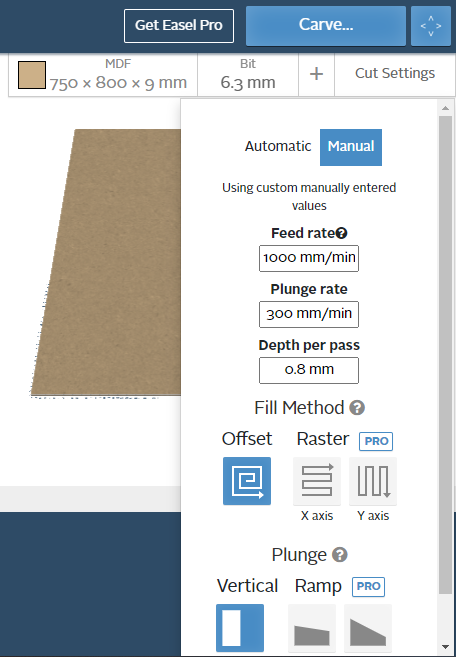Open the Cut Settings tab
The width and height of the screenshot is (456, 657).
point(395,74)
